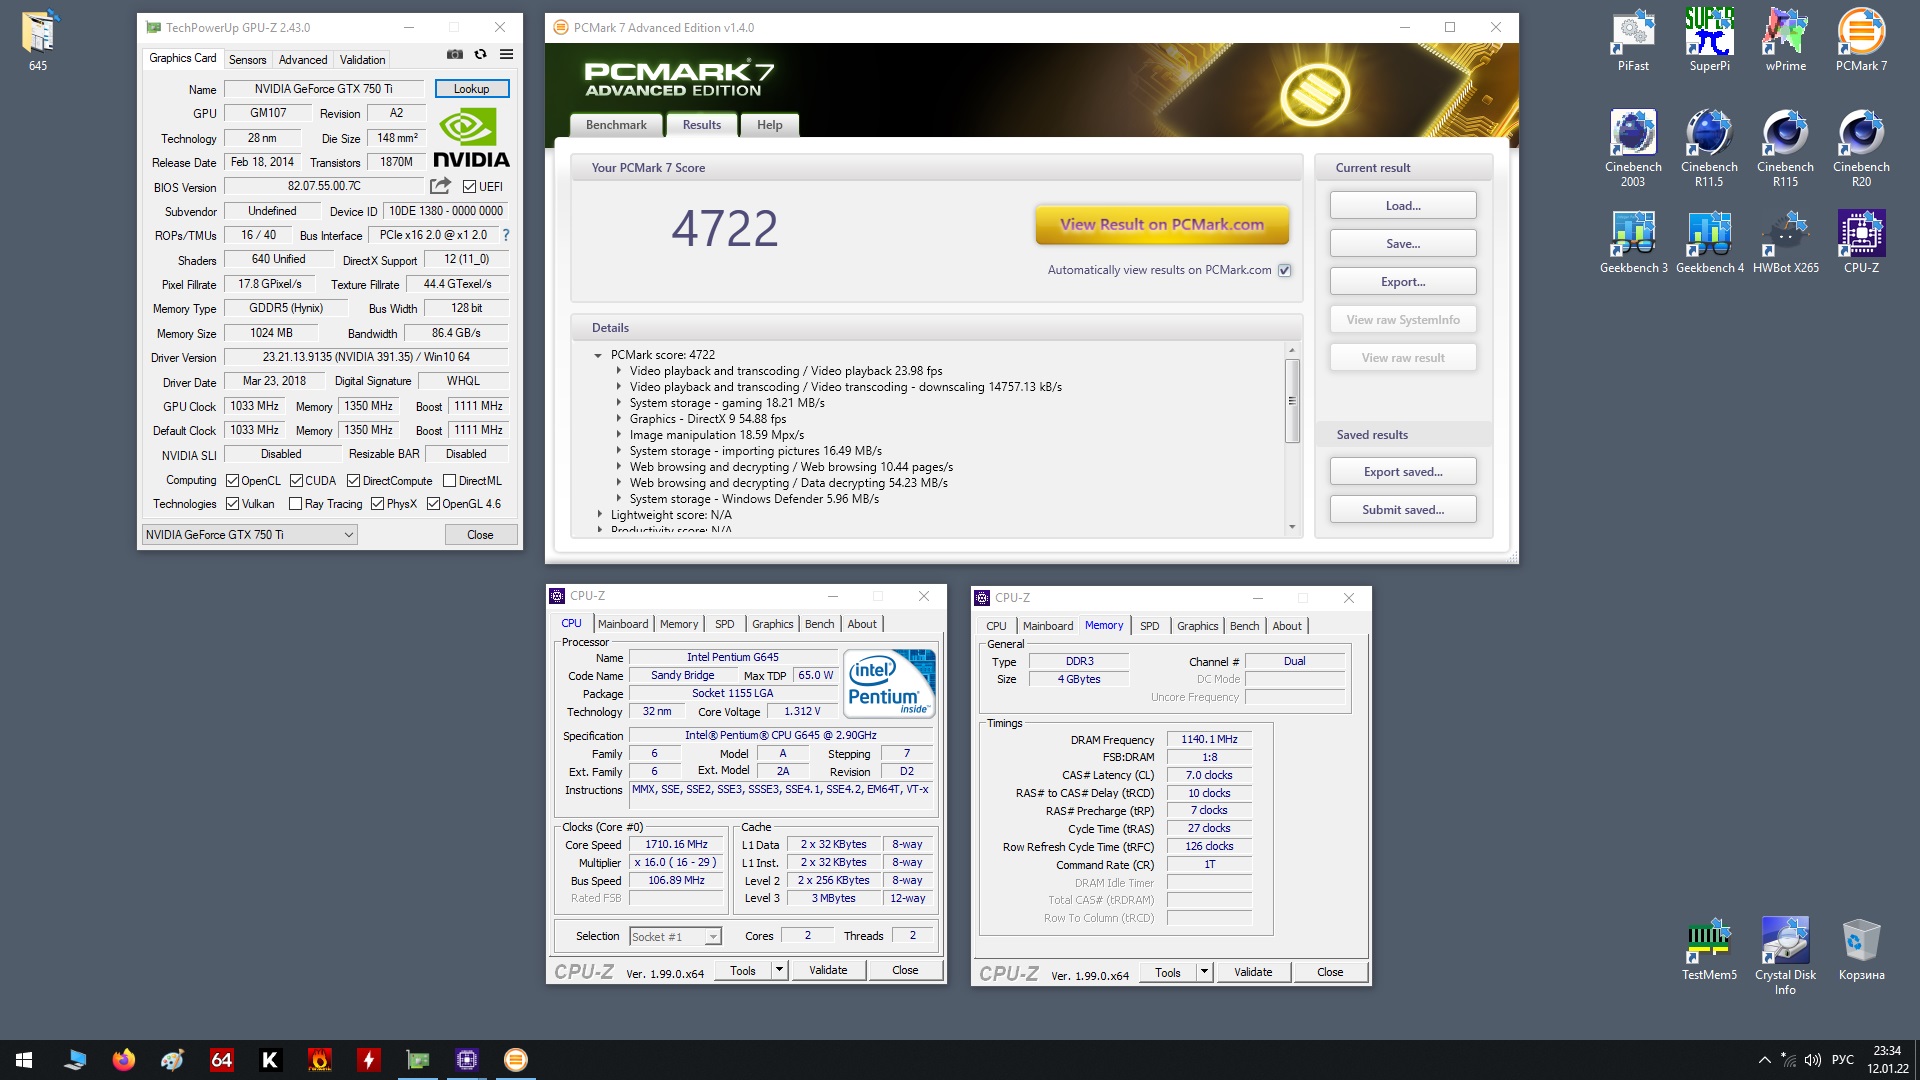Launch PCMark 7 desktop shortcut
The width and height of the screenshot is (1920, 1080).
point(1861,40)
